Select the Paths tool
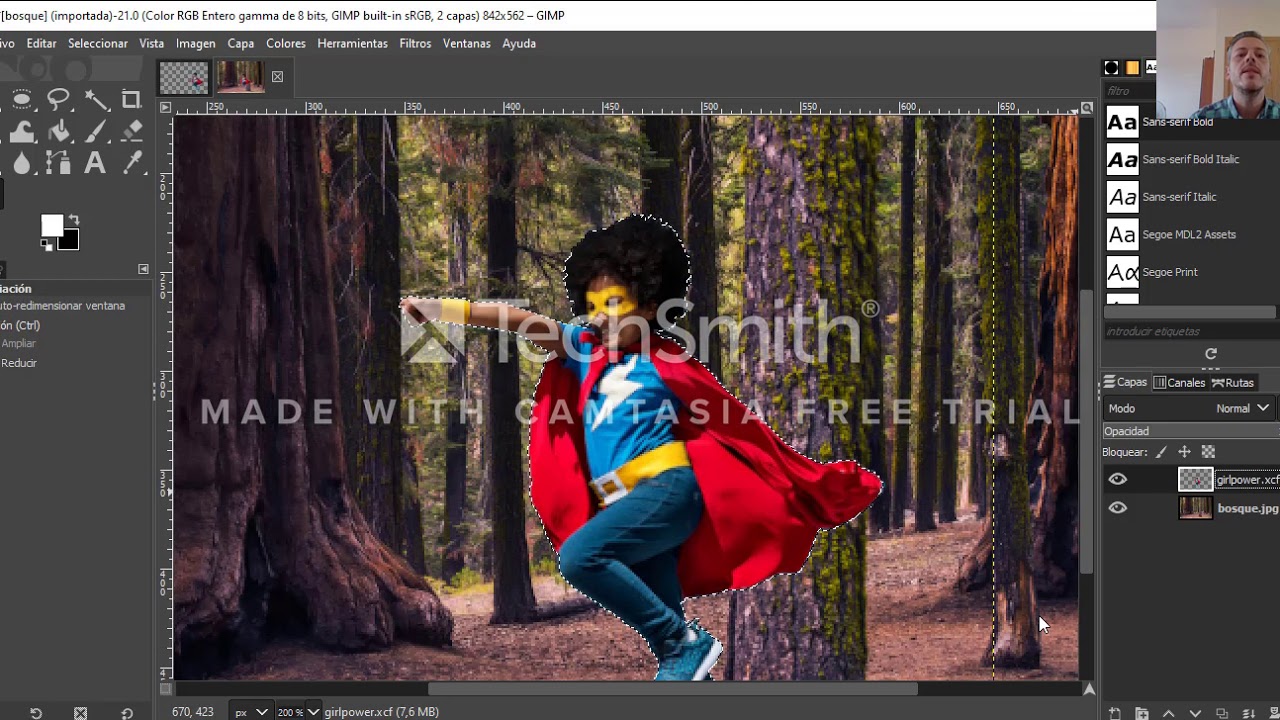 pyautogui.click(x=58, y=163)
